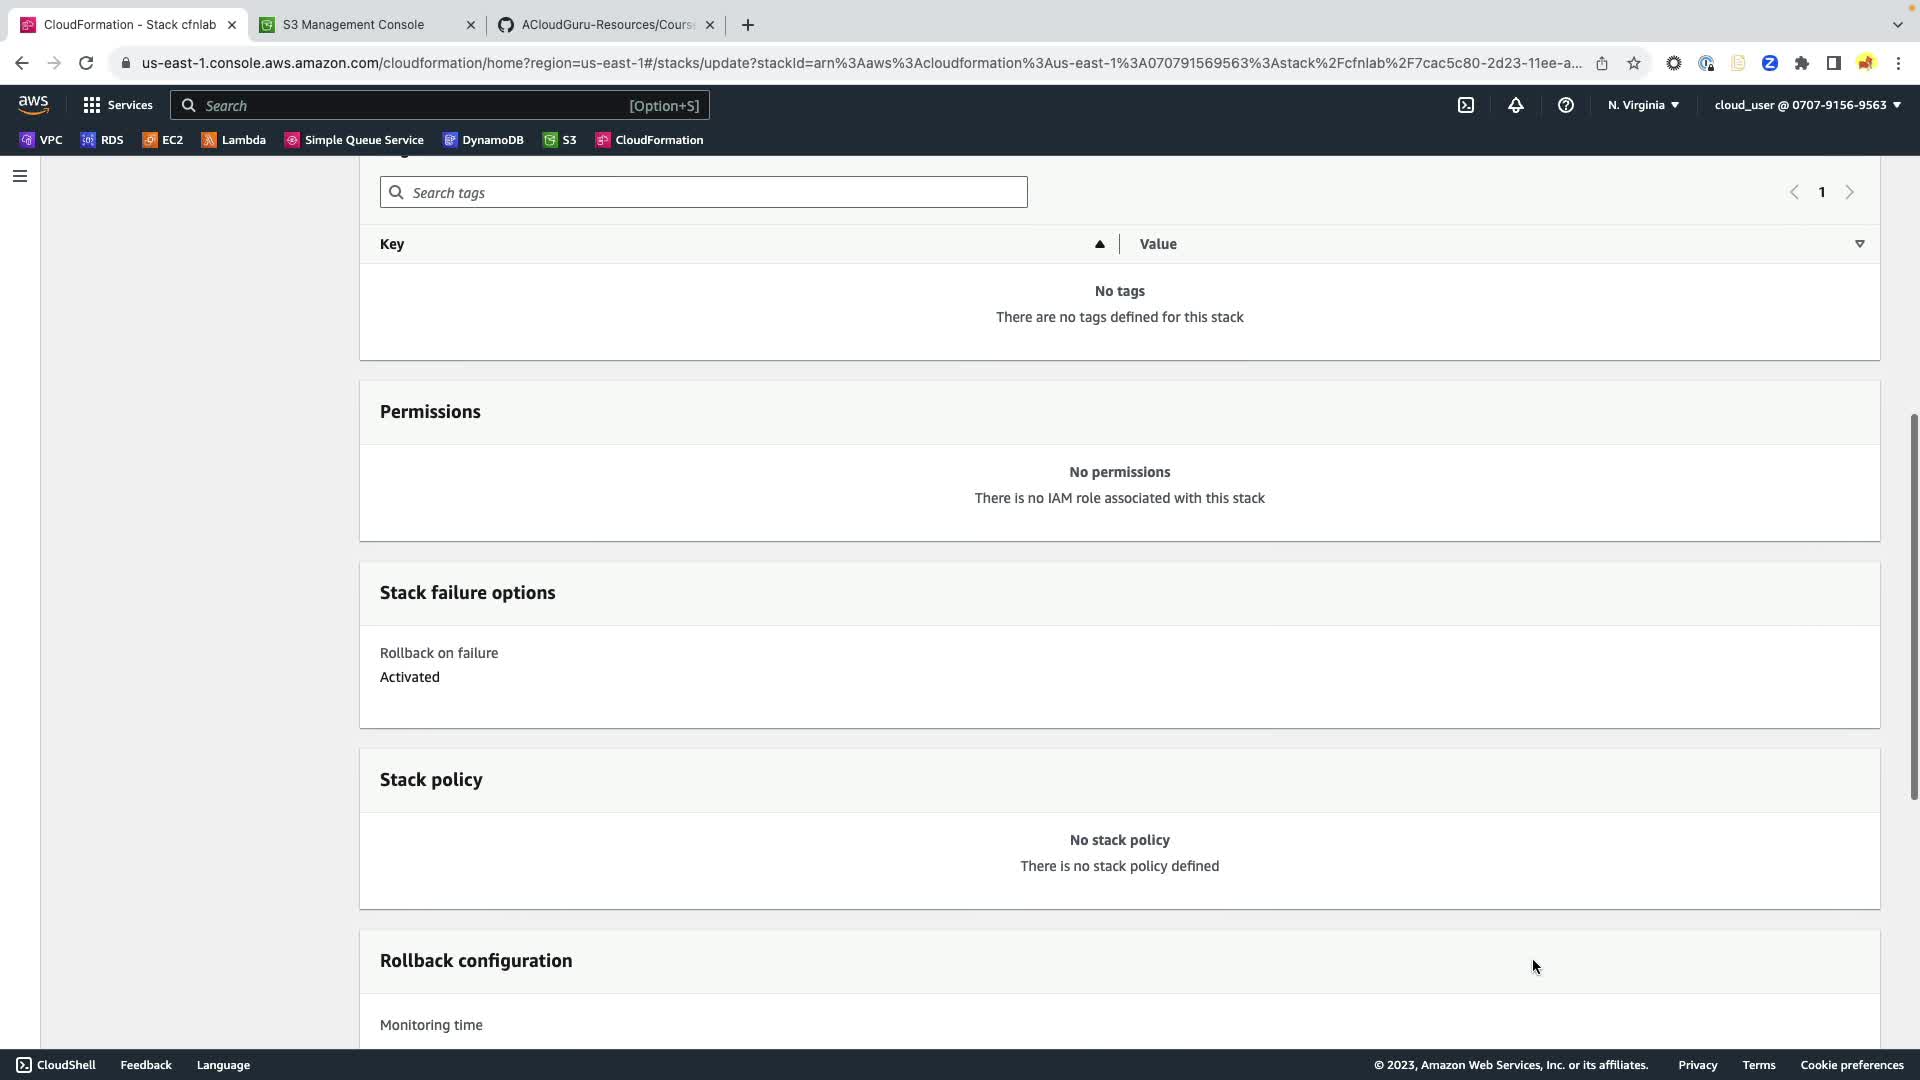Image resolution: width=1920 pixels, height=1080 pixels.
Task: Open the tags table settings triangle
Action: [x=1859, y=244]
